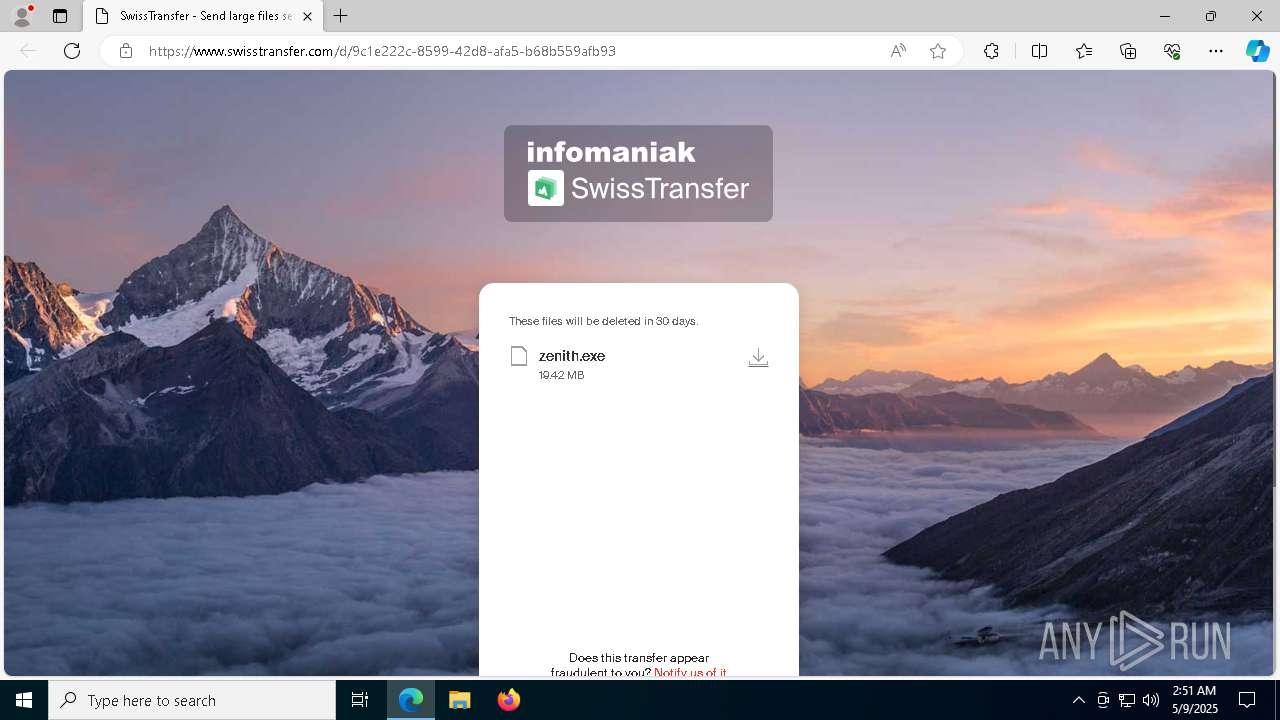Screen dimensions: 1280x720
Task: Click the files deleted in 30 days notice
Action: 603,321
